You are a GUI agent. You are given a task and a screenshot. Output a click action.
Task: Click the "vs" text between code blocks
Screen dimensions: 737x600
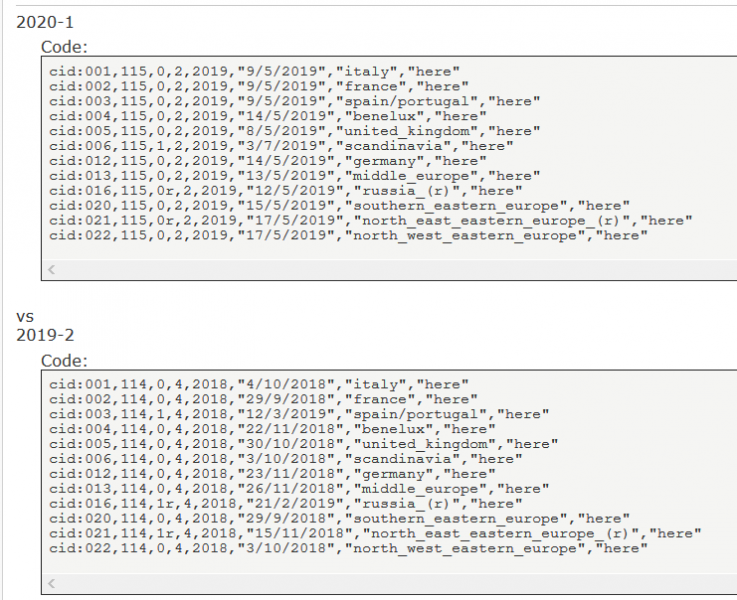click(25, 316)
